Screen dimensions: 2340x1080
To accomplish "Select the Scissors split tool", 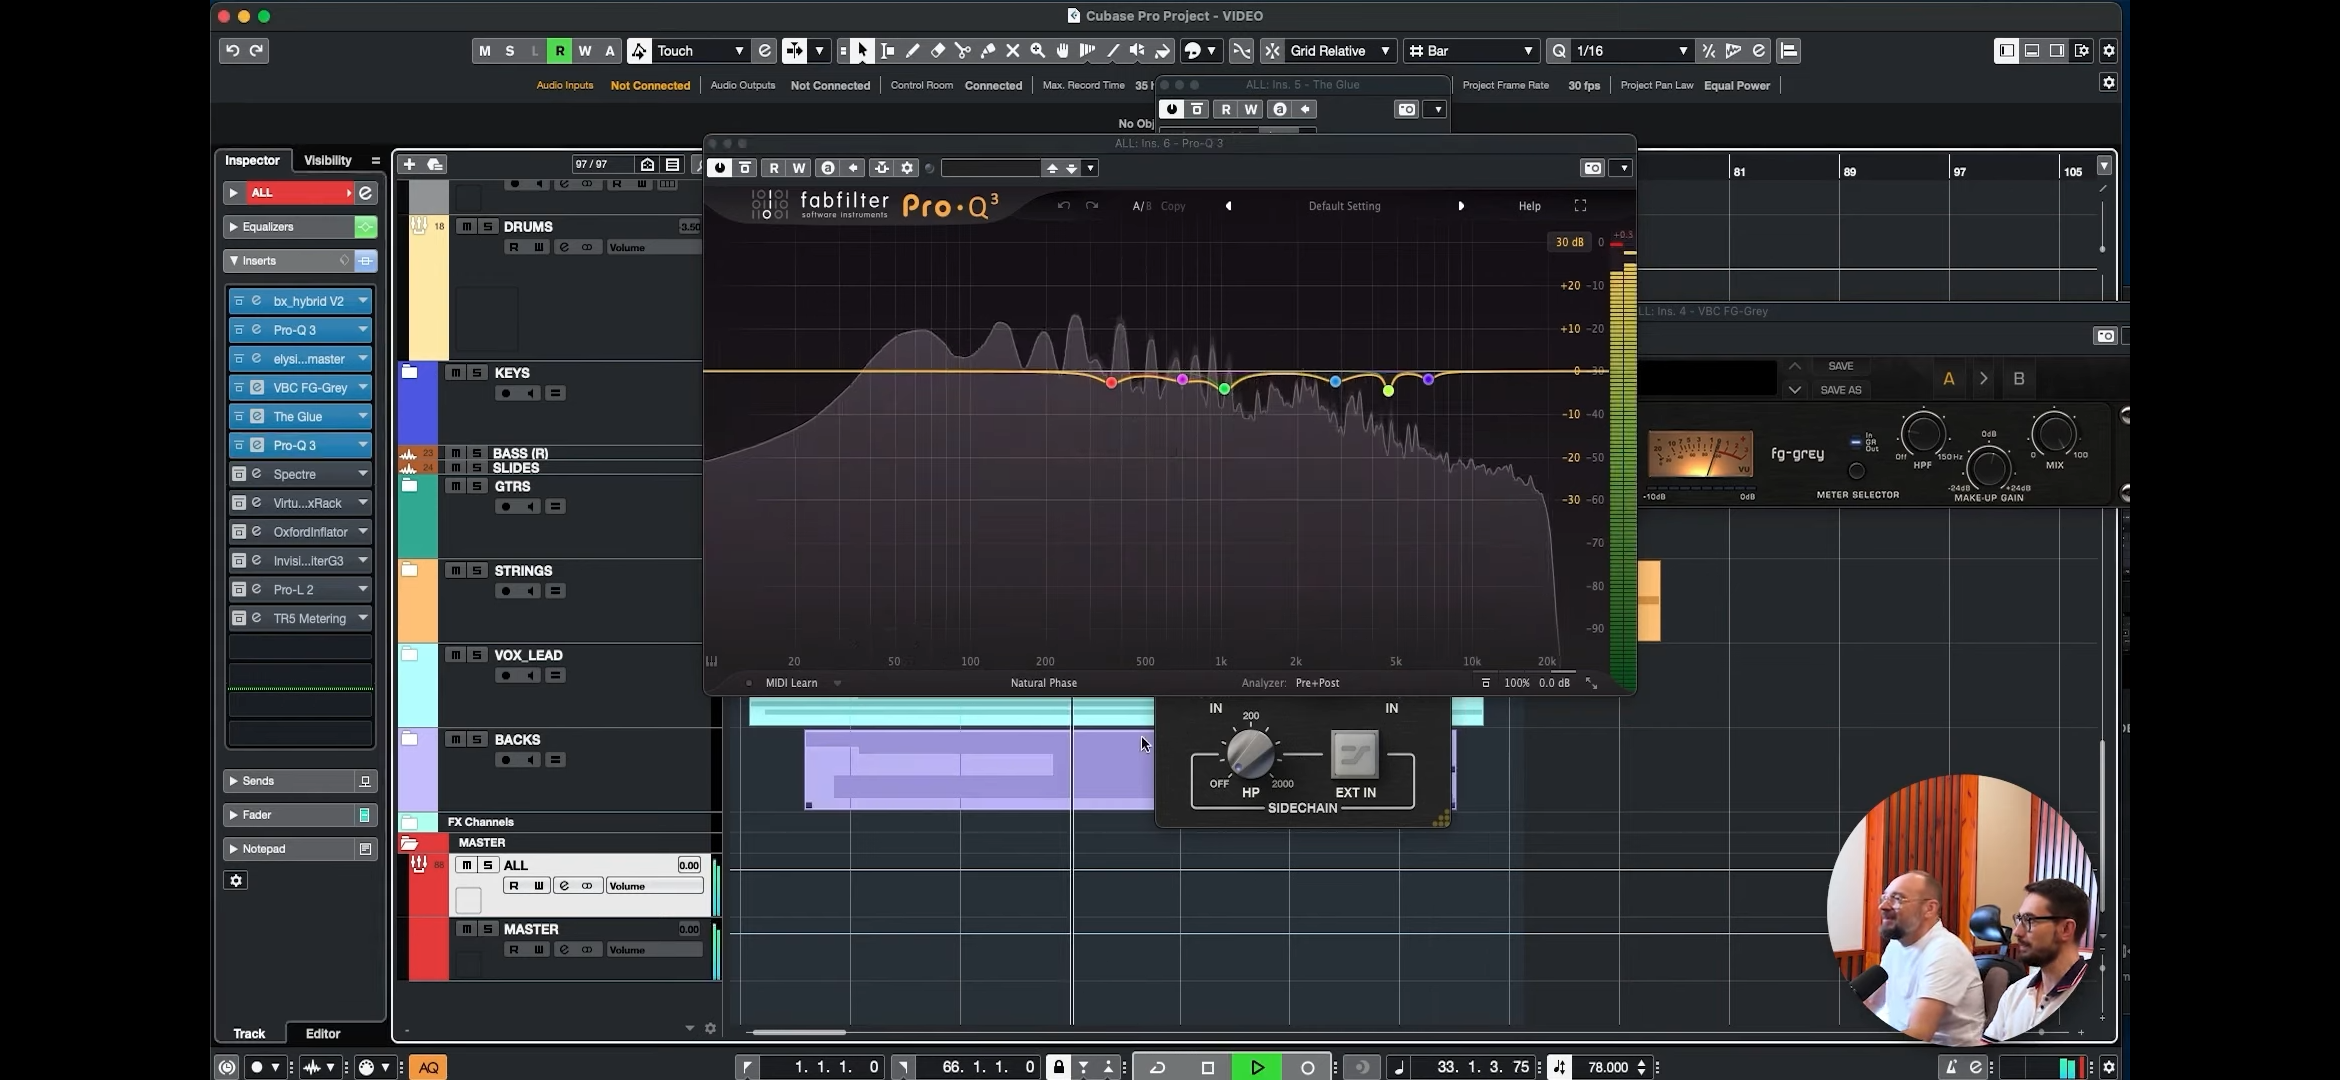I will pyautogui.click(x=962, y=51).
